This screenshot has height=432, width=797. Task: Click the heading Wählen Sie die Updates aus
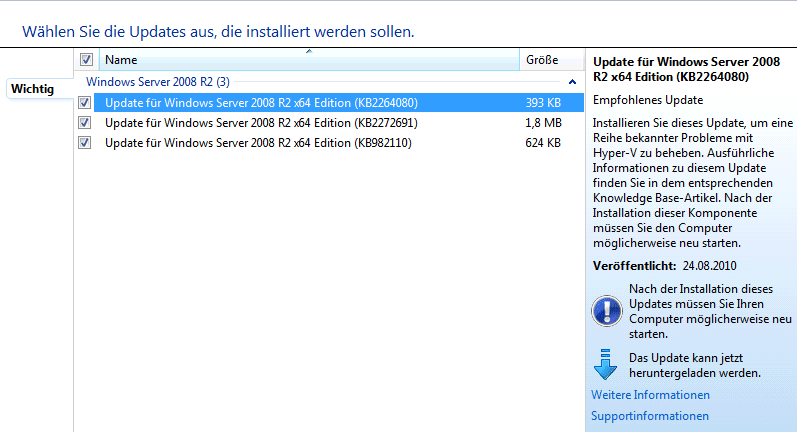(x=218, y=32)
